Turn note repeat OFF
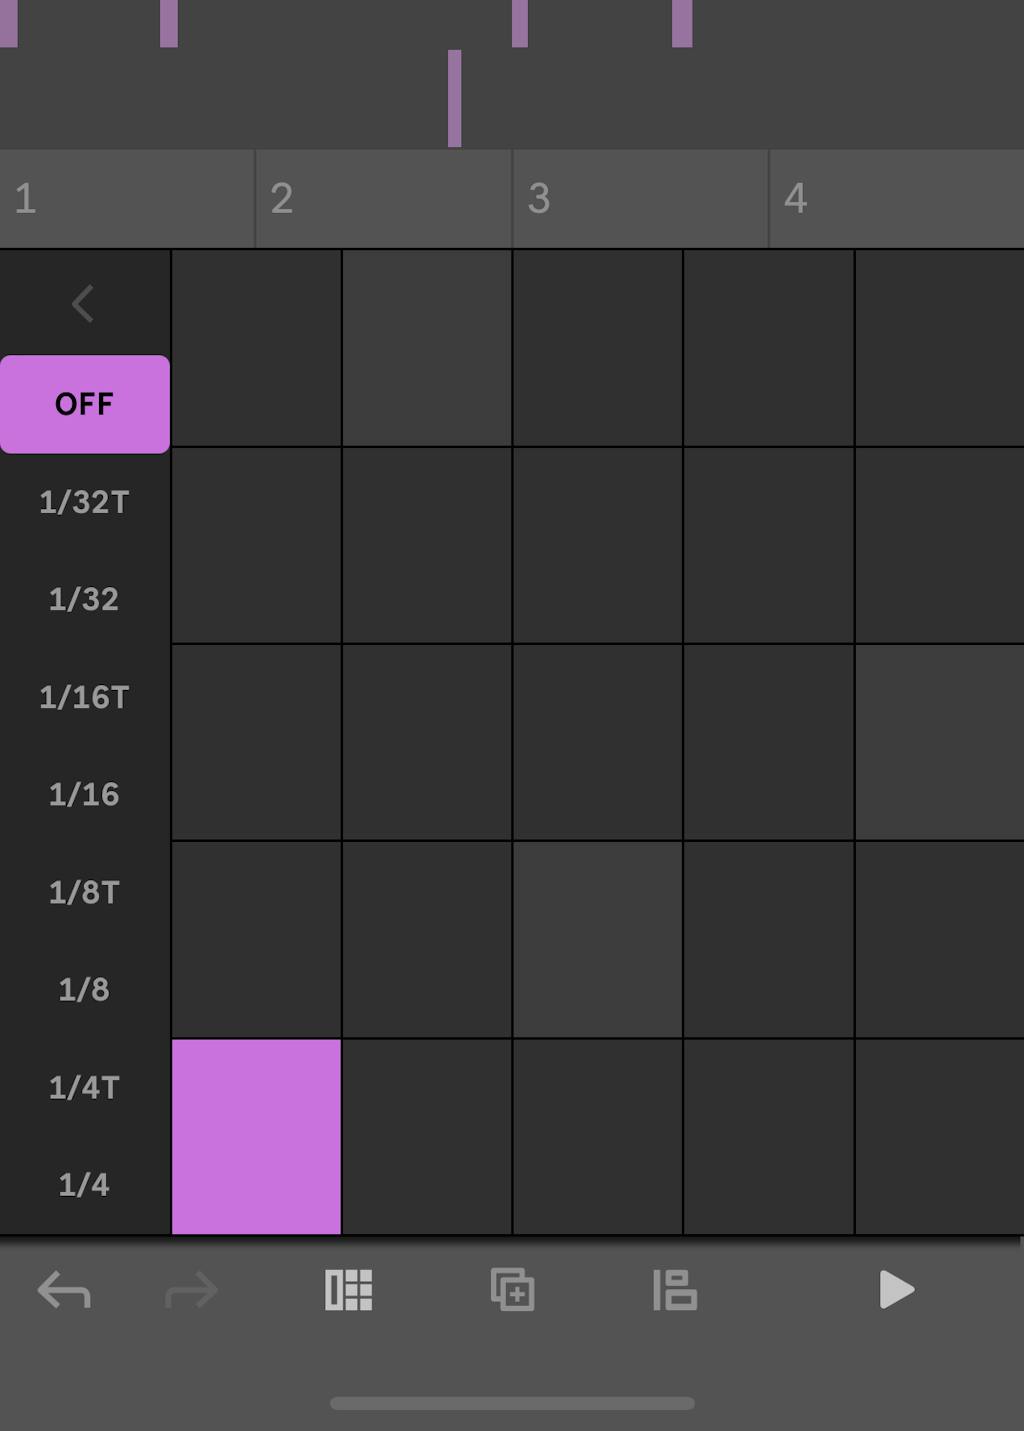This screenshot has height=1431, width=1024. (x=84, y=403)
